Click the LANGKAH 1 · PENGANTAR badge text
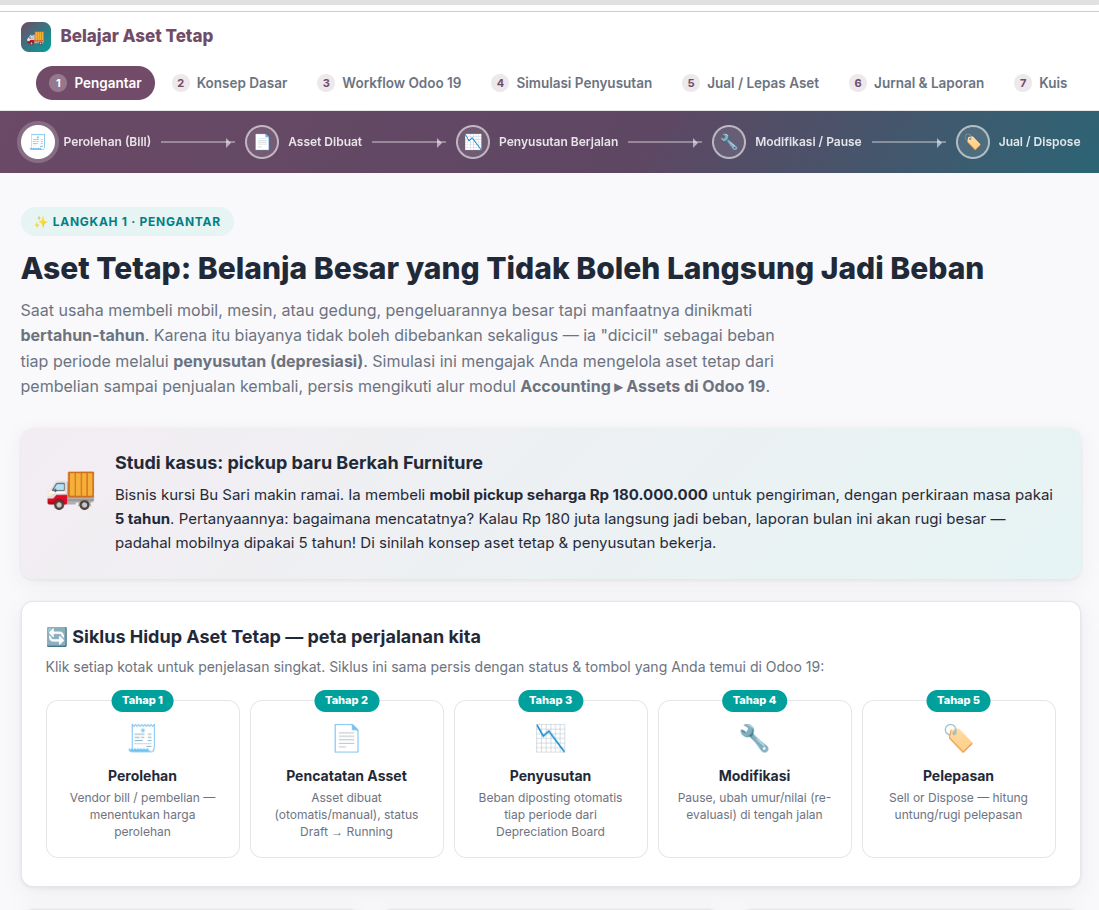 click(x=137, y=222)
